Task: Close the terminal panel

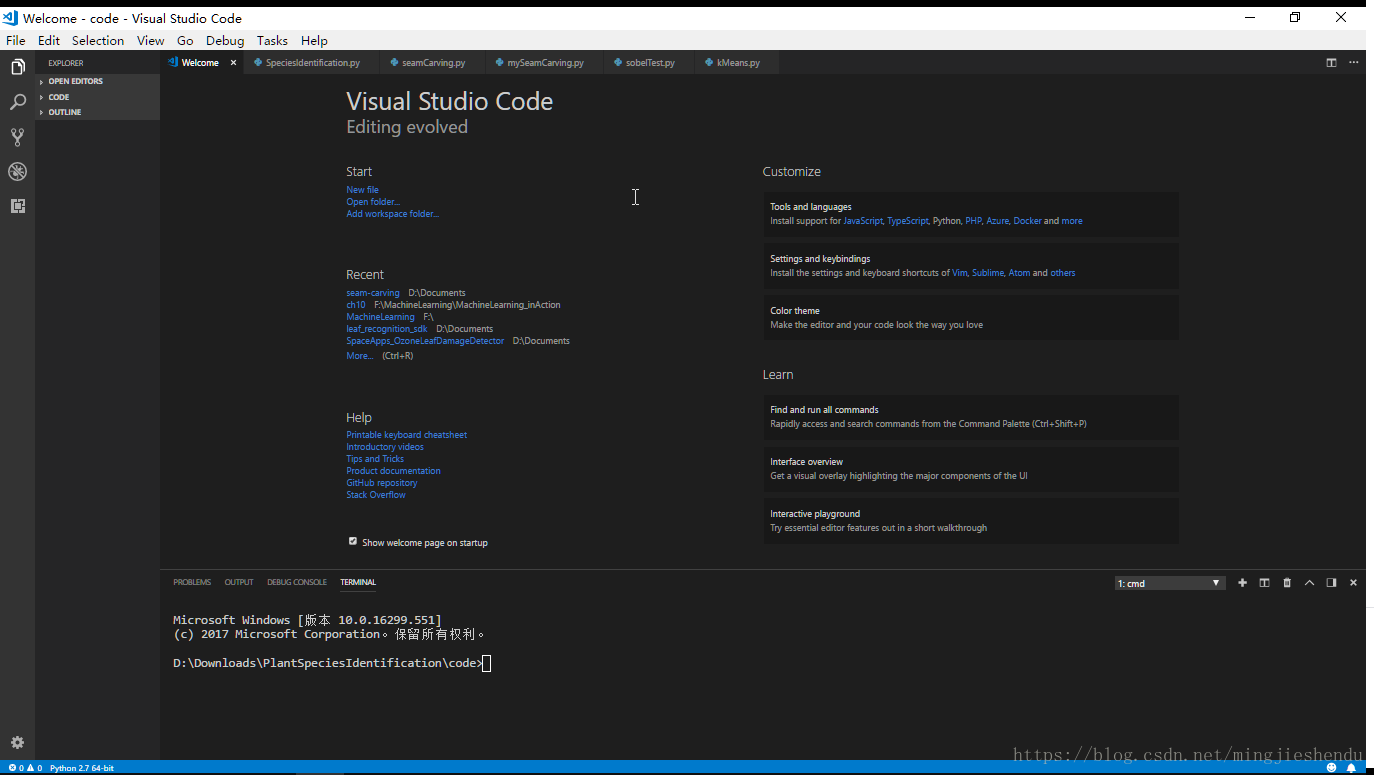Action: [x=1353, y=583]
